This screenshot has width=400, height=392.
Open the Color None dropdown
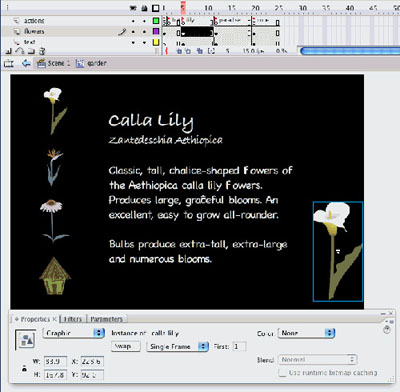pyautogui.click(x=306, y=333)
